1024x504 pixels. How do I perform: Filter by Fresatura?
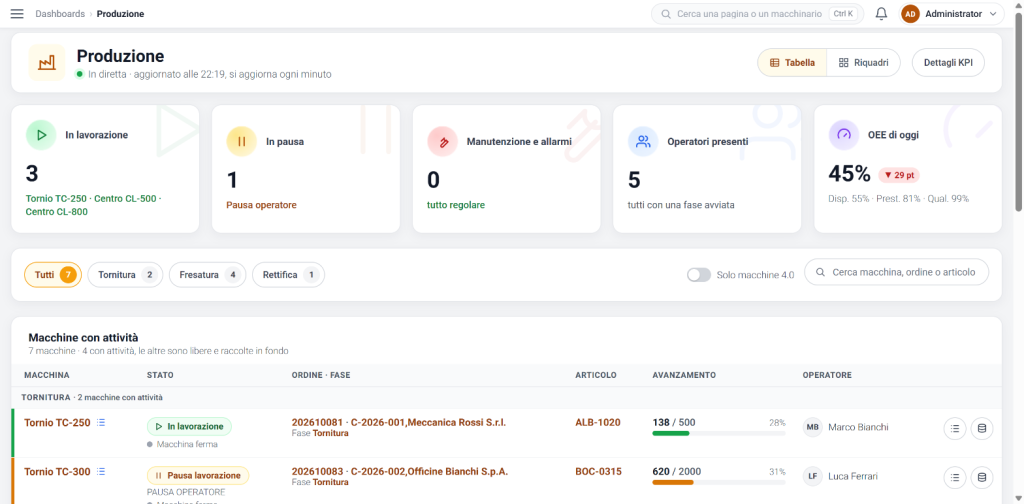[x=208, y=275]
